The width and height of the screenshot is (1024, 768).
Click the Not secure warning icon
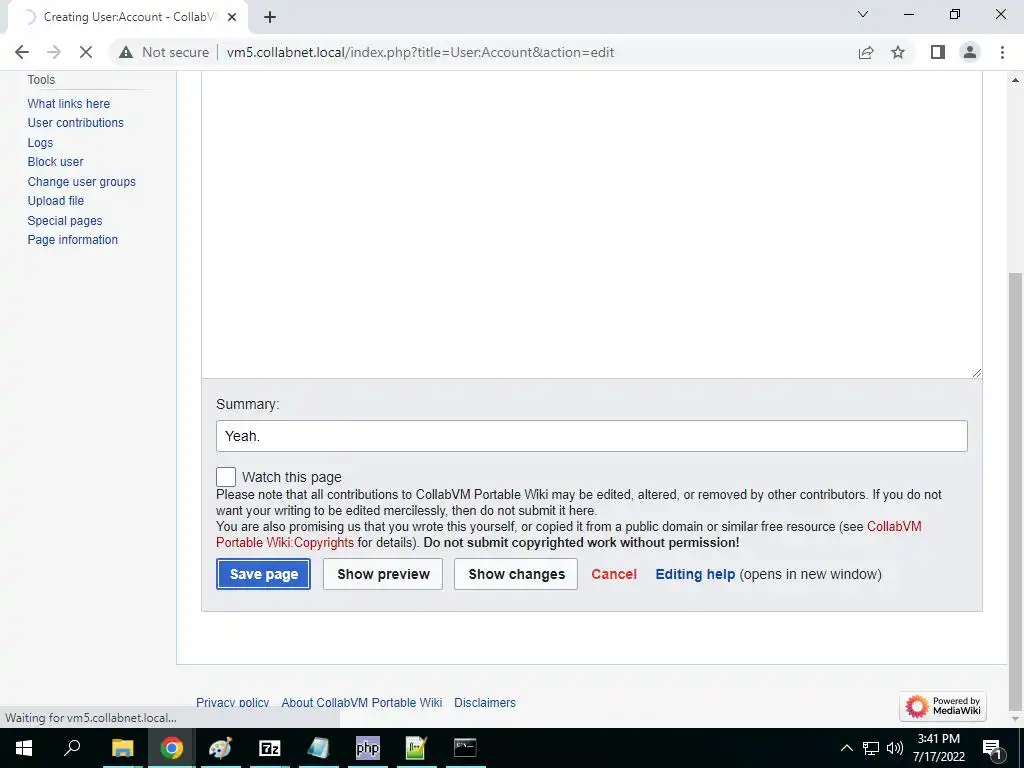click(126, 52)
